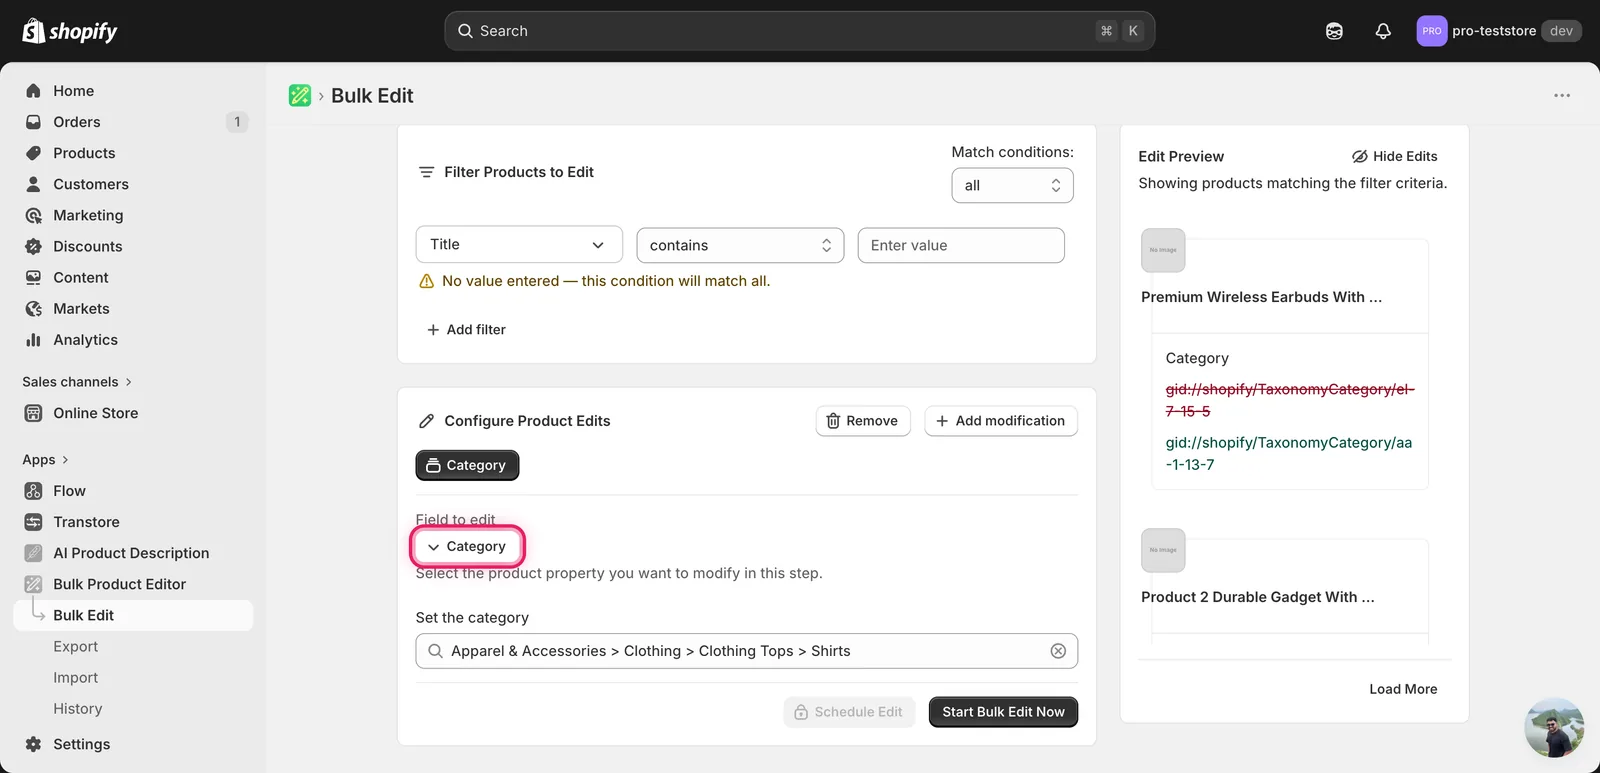
Task: Click the Online Store icon
Action: coord(33,413)
